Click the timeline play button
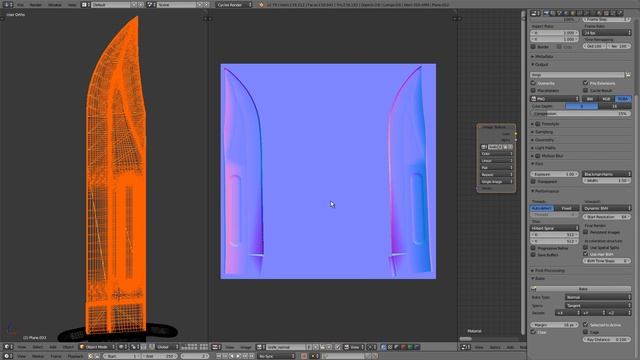Screen dimensions: 640x360 238,356
